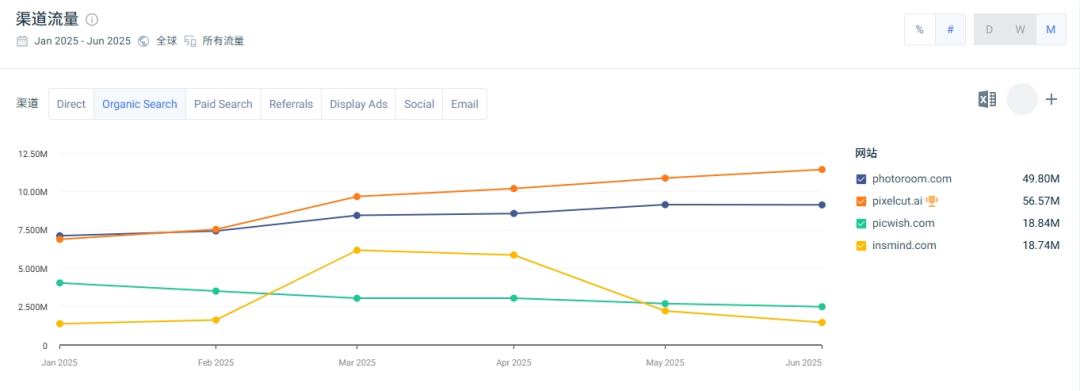Click the globe icon next to 全球

[143, 41]
